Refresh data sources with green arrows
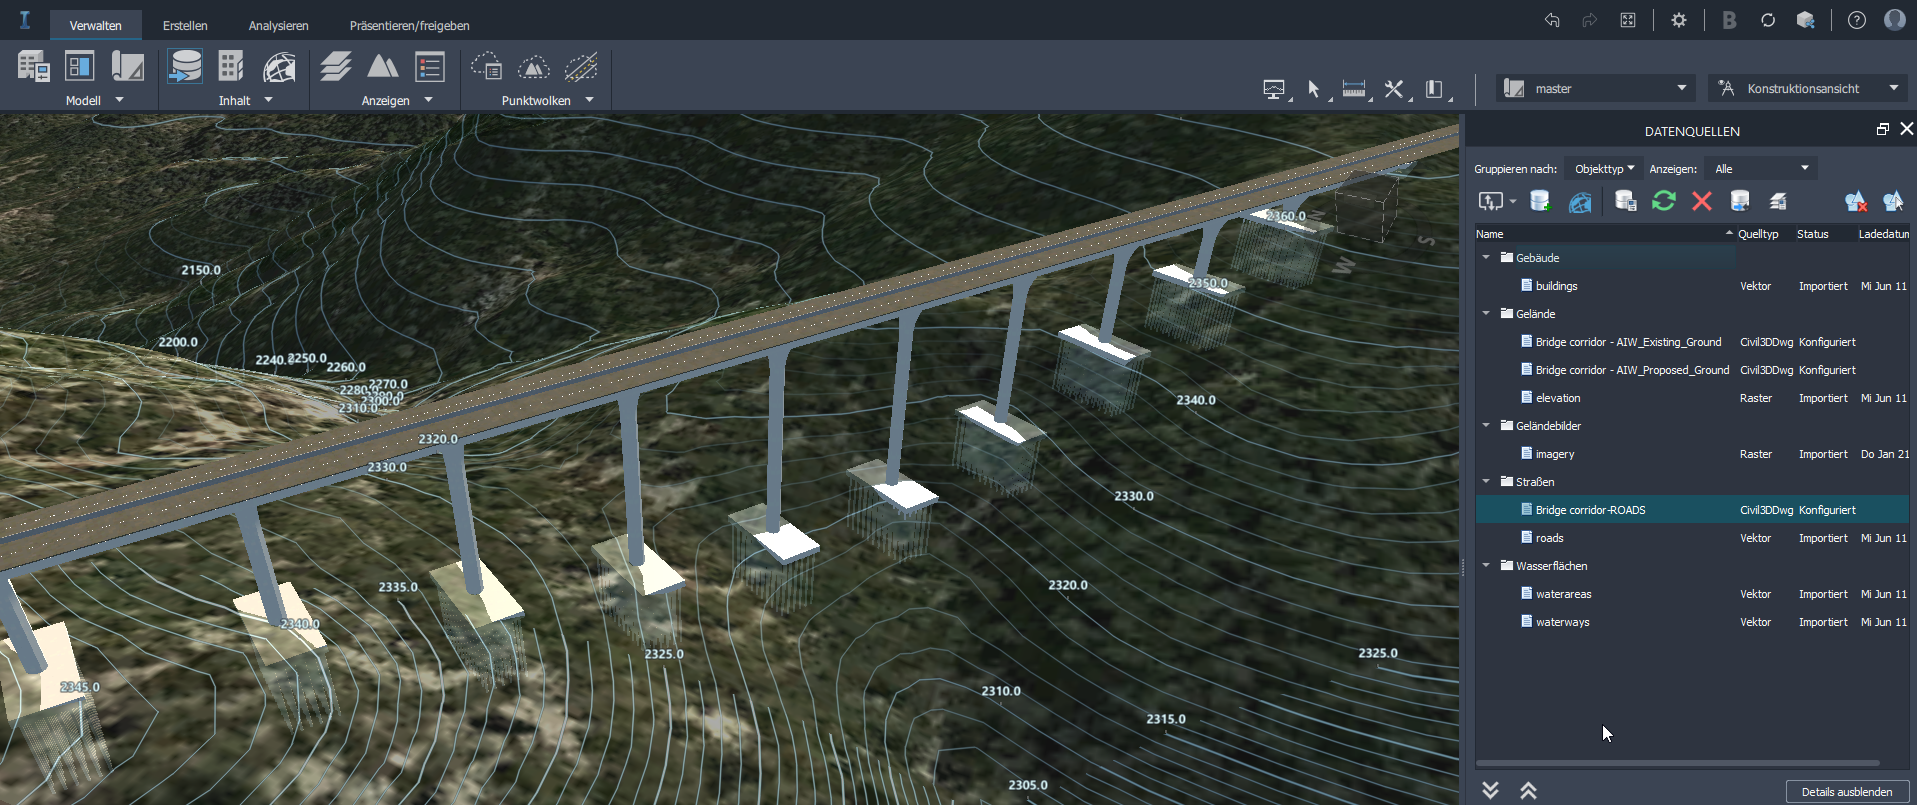1917x805 pixels. [x=1664, y=201]
